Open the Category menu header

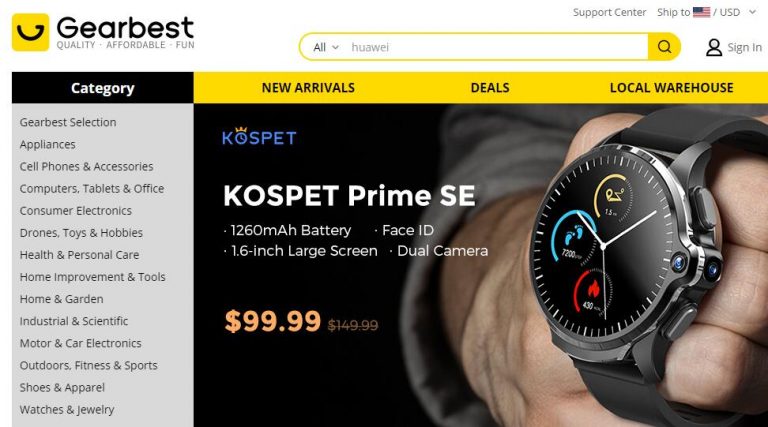tap(102, 88)
